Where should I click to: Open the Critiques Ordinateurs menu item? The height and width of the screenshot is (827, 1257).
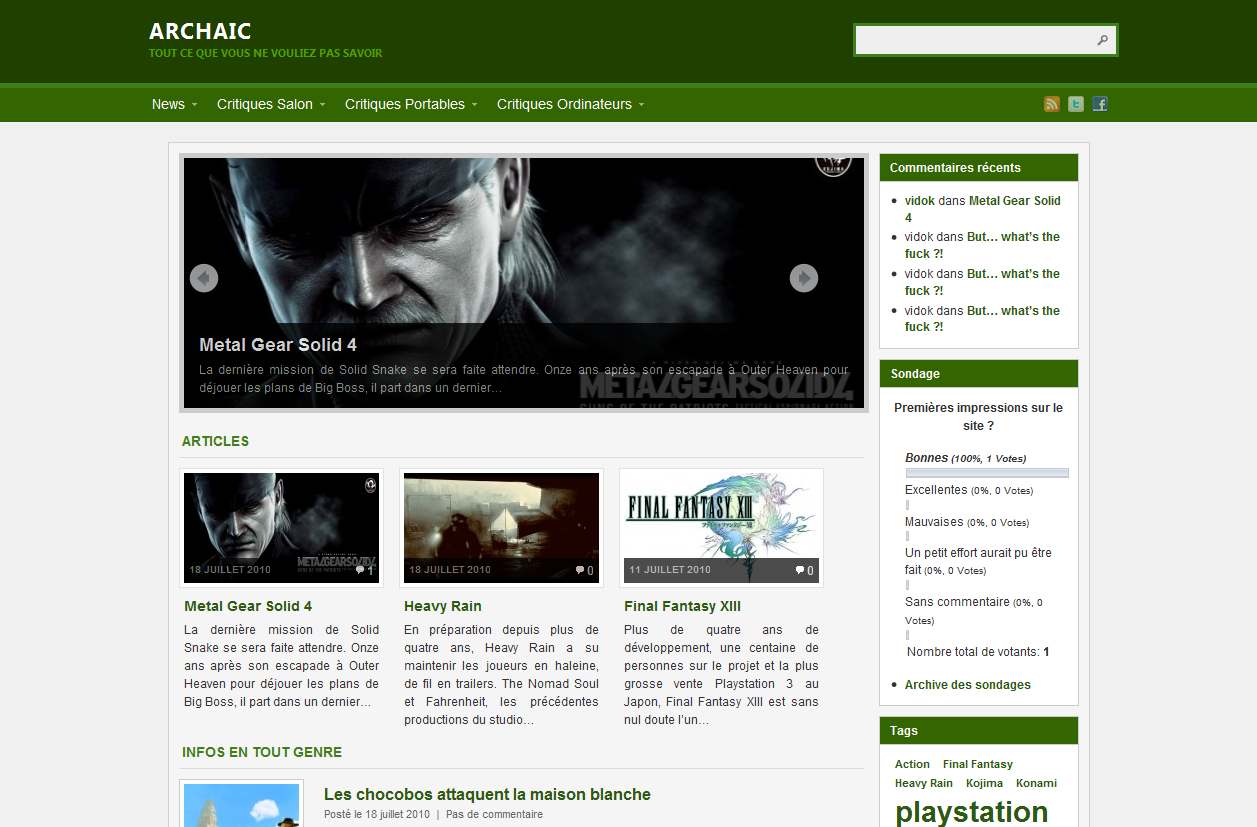[x=564, y=104]
